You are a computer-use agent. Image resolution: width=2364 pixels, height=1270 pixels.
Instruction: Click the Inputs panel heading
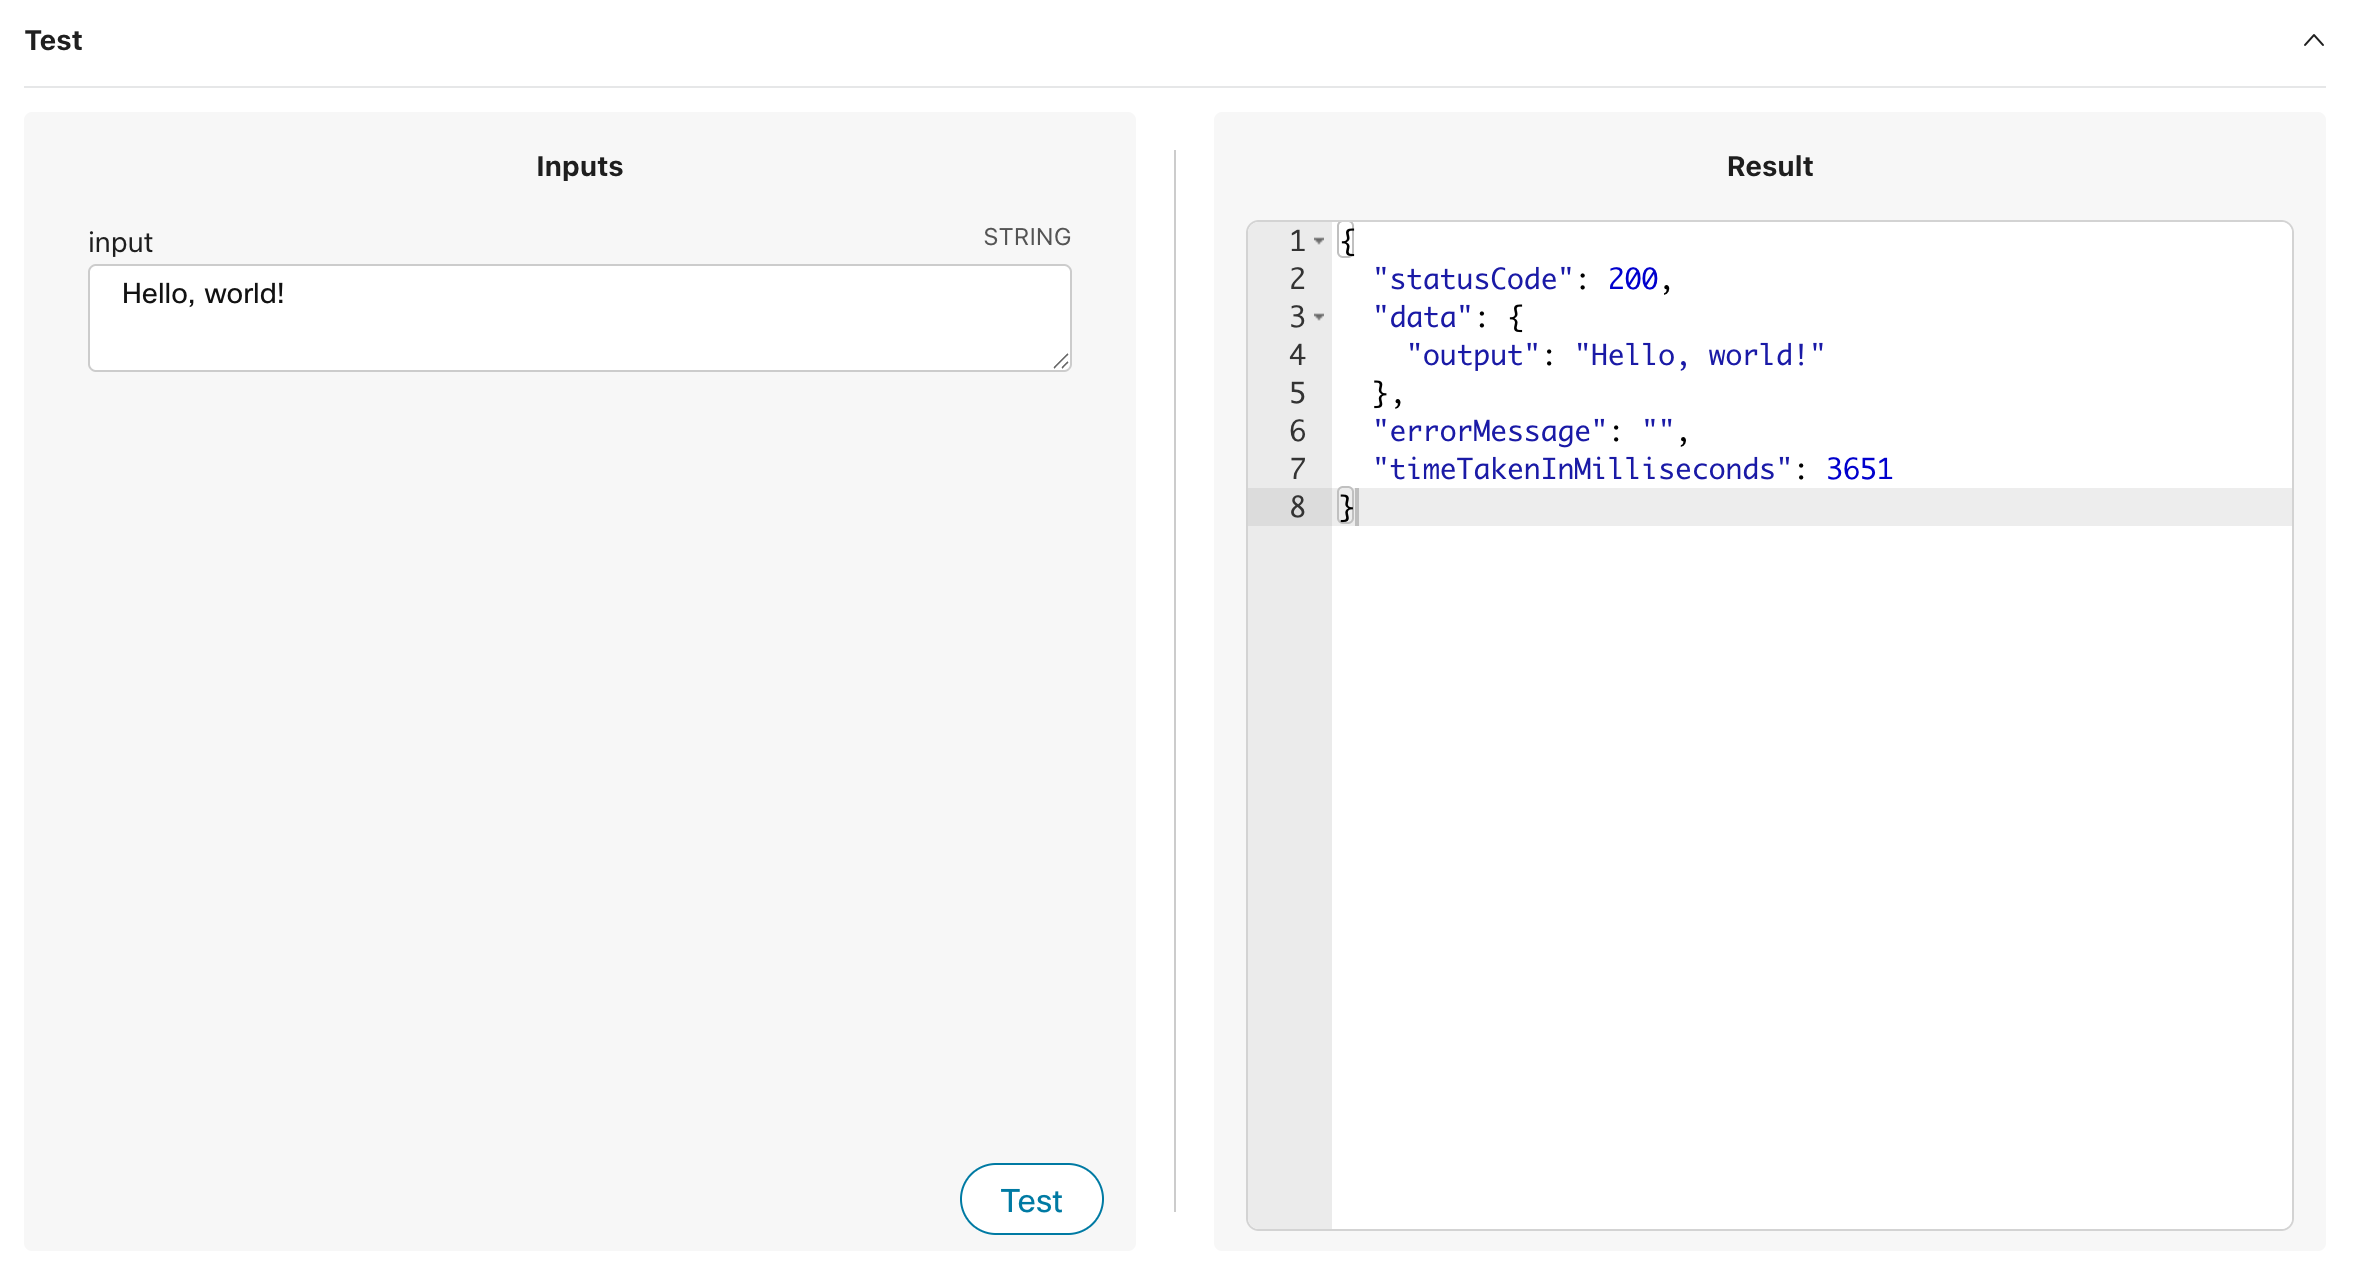tap(579, 166)
